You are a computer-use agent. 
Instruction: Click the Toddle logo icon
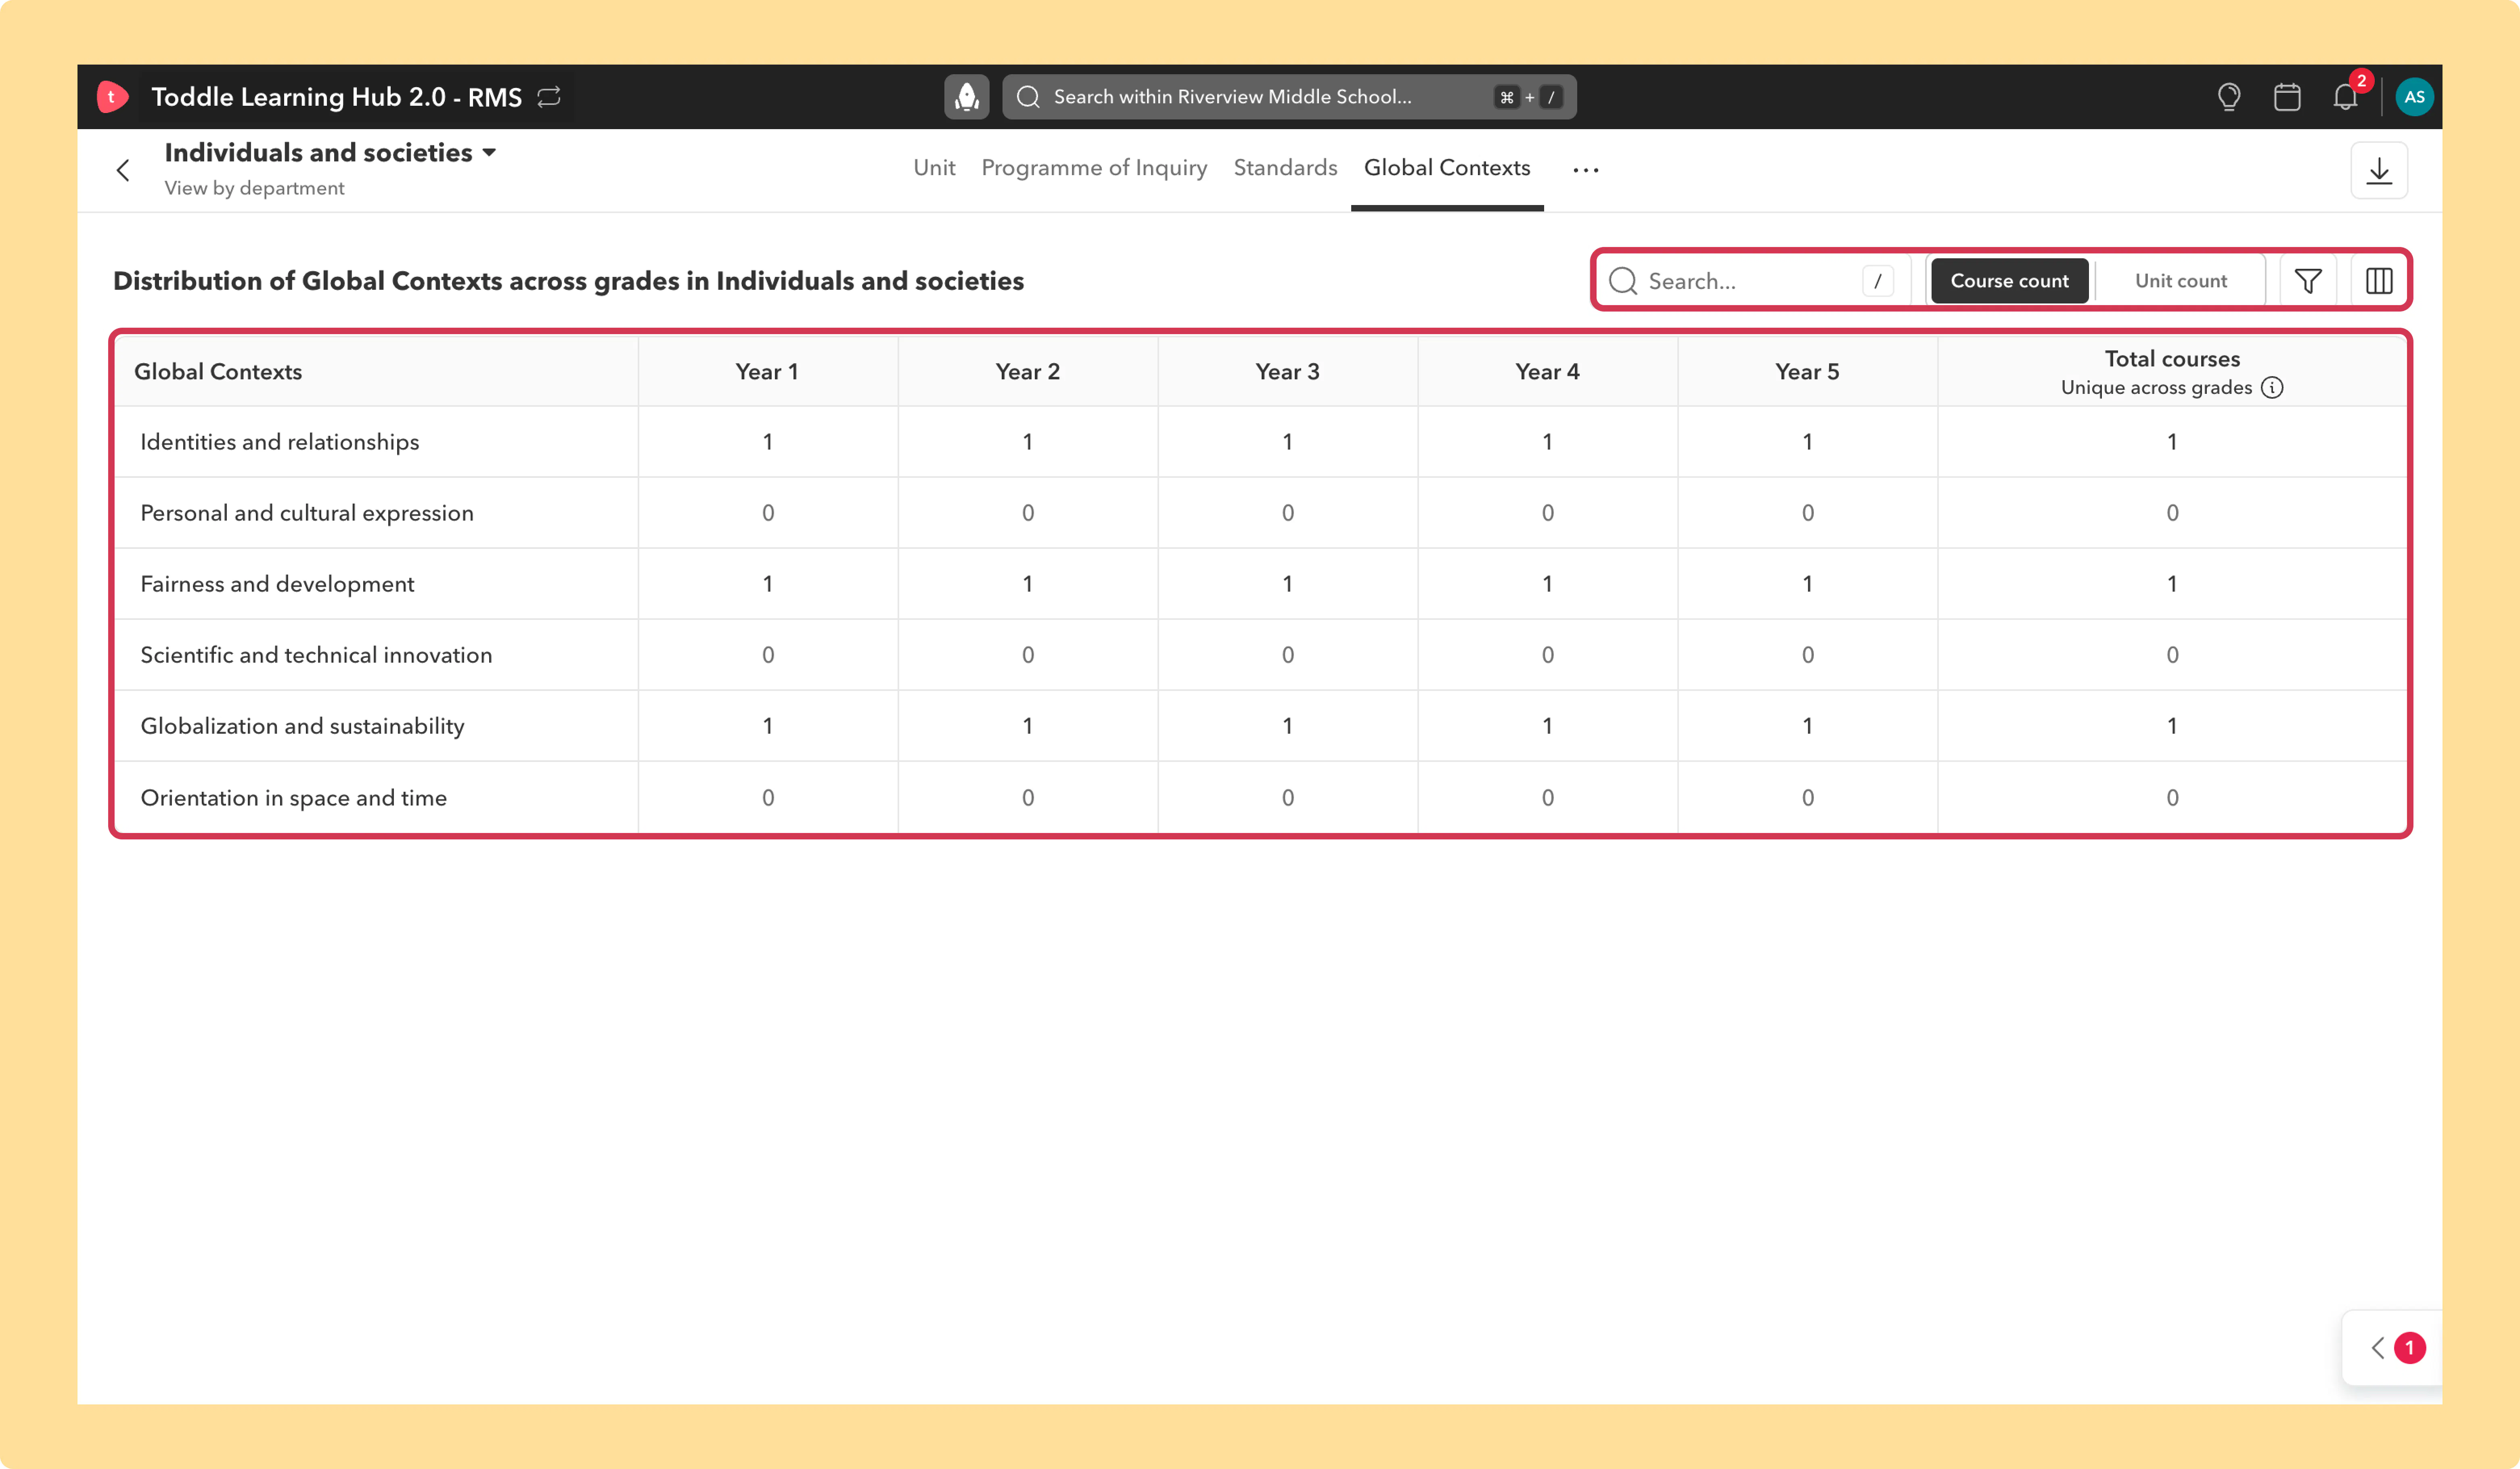click(112, 97)
